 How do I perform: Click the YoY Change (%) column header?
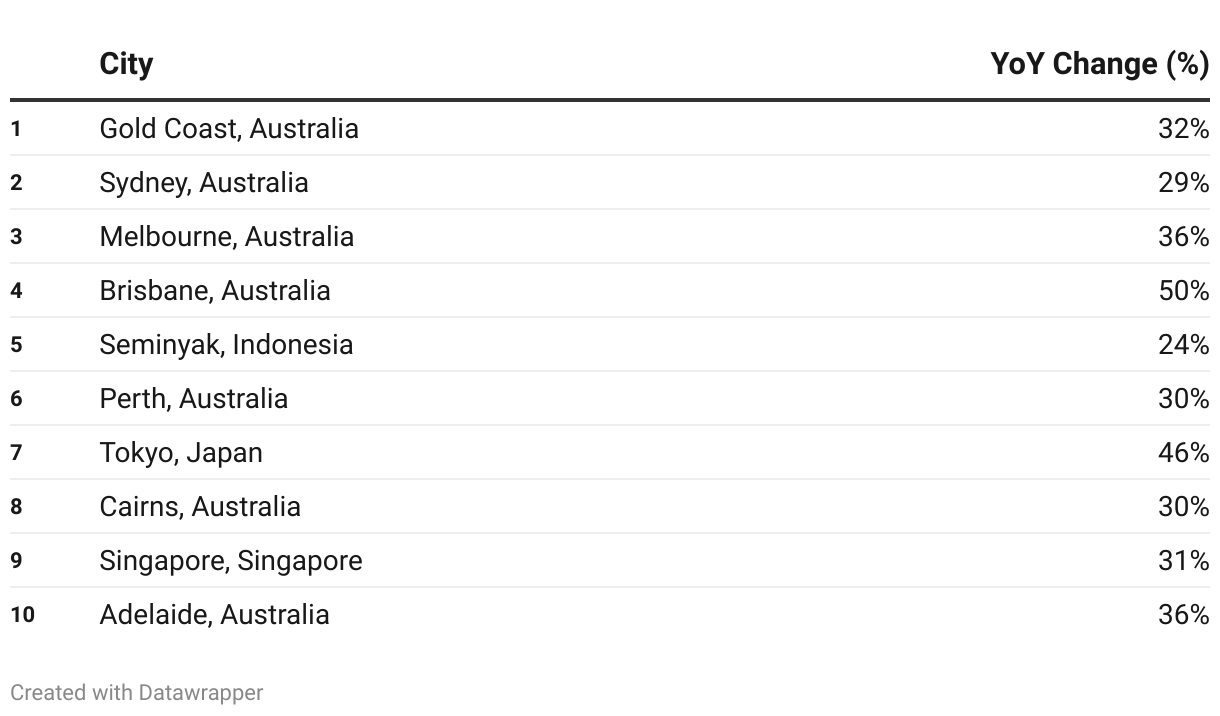(x=1100, y=64)
